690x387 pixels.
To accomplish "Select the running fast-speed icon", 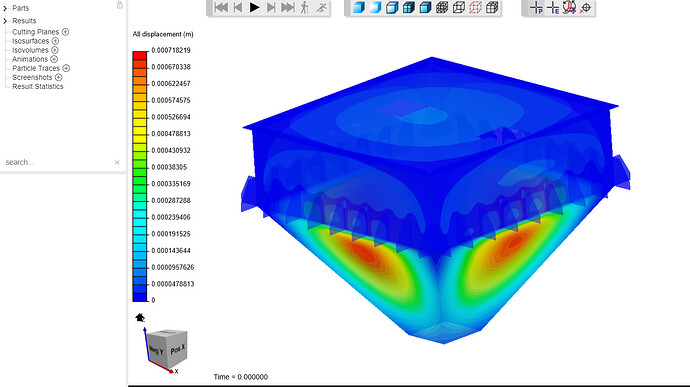I will [322, 7].
